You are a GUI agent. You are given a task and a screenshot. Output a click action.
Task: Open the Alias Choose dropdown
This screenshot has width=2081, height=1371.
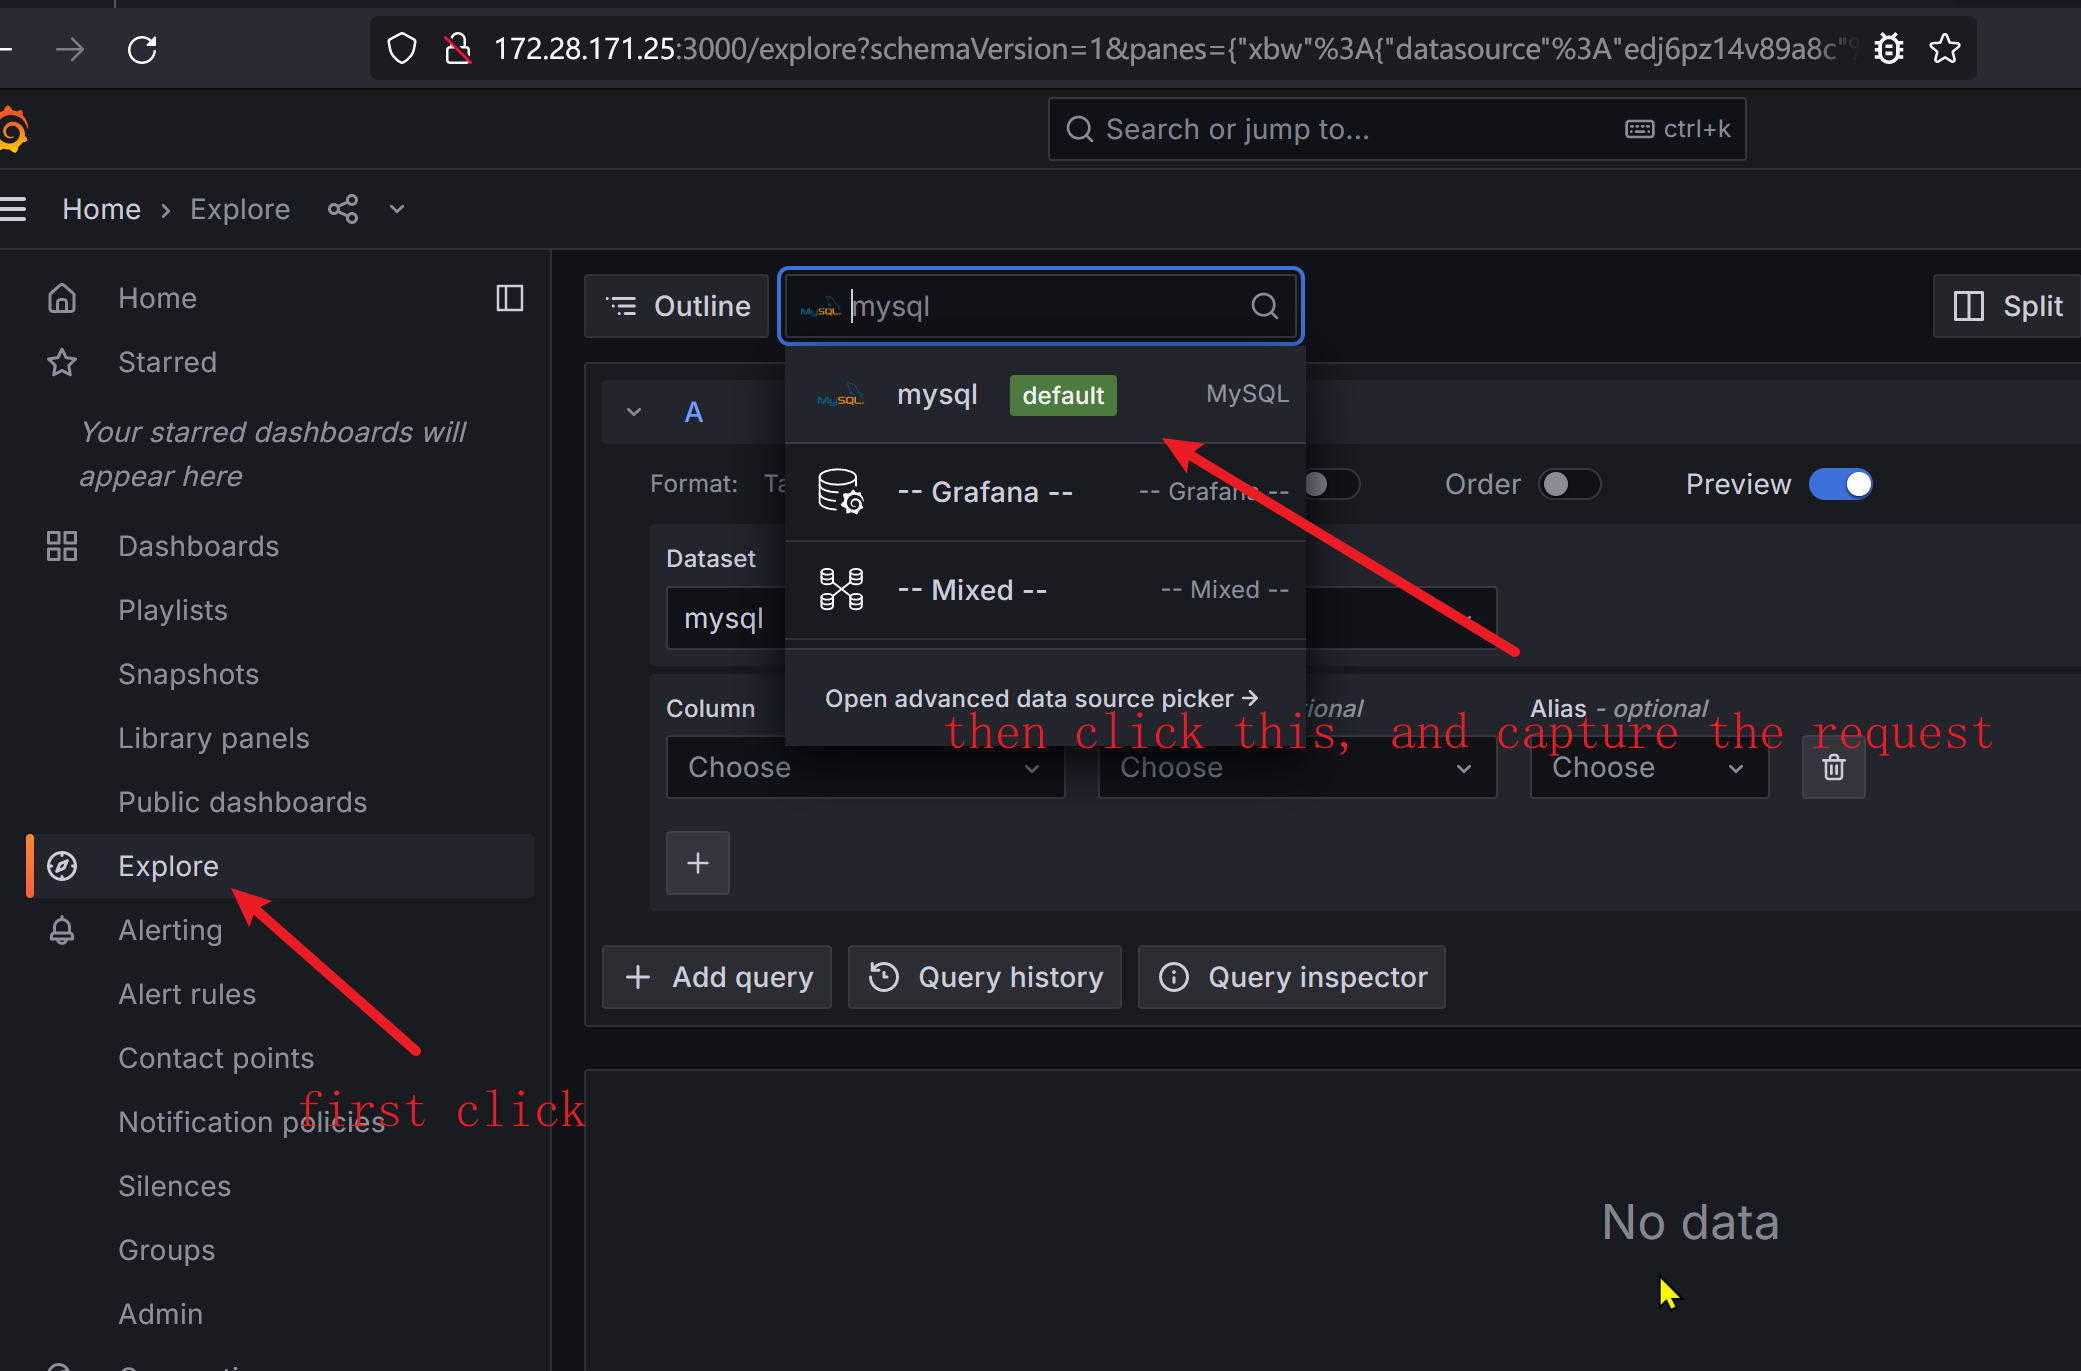(x=1648, y=767)
